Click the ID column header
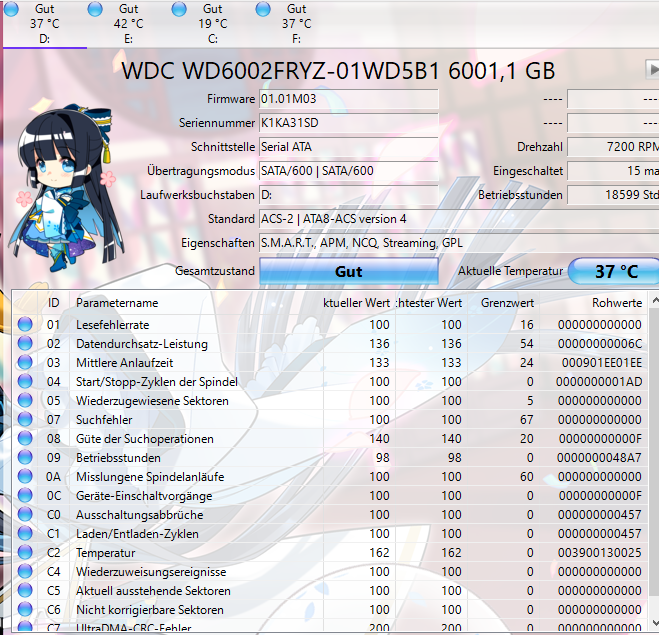 (x=54, y=303)
